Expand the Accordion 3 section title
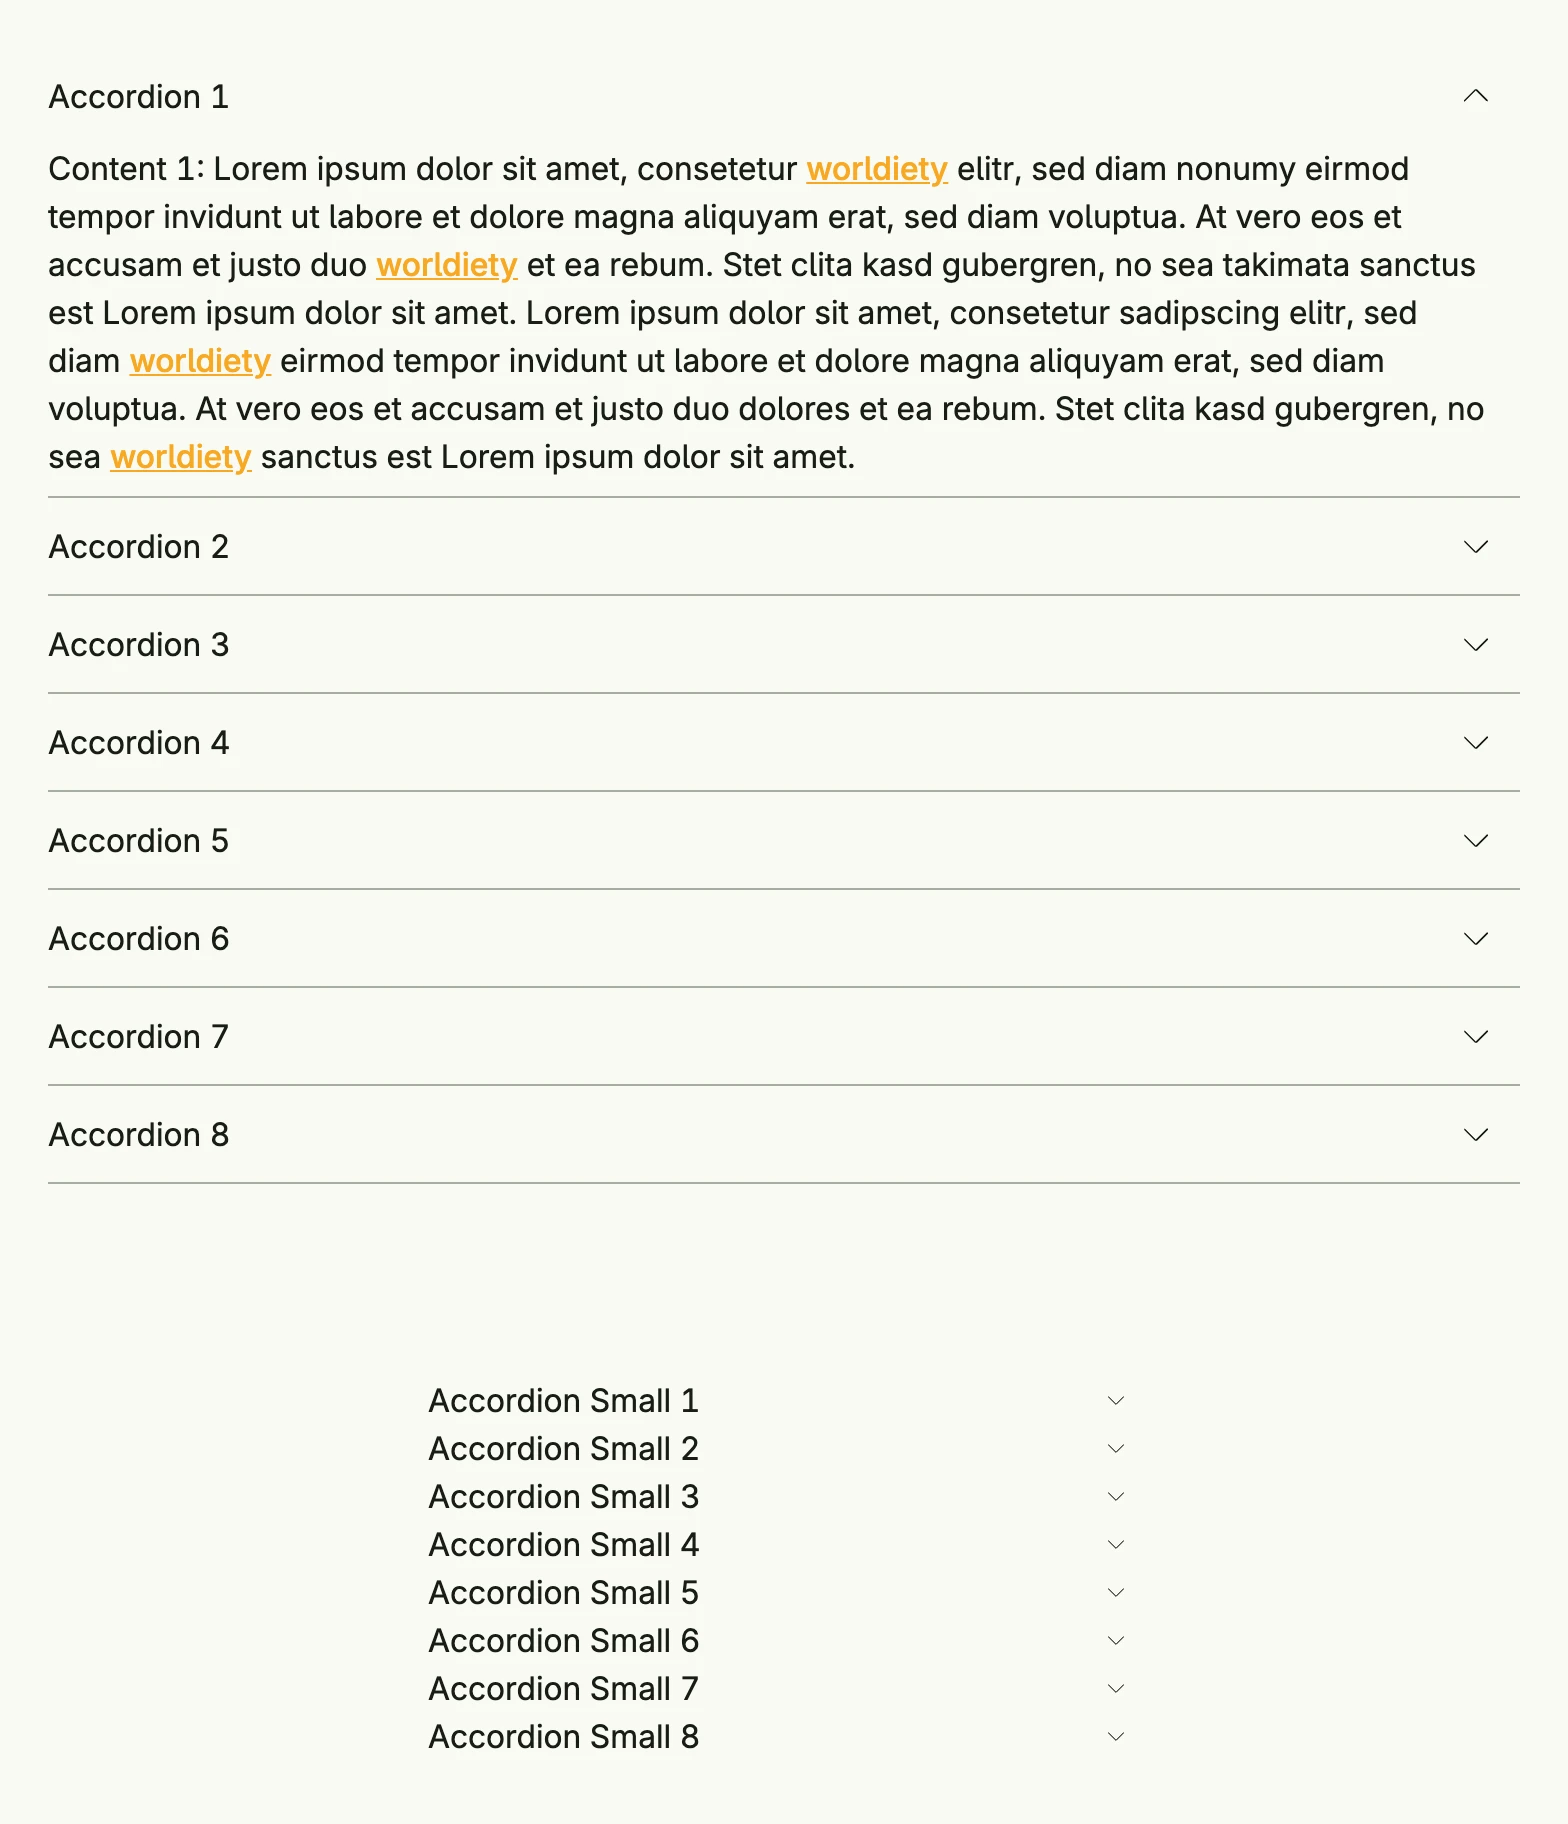Viewport: 1568px width, 1824px height. [x=139, y=645]
